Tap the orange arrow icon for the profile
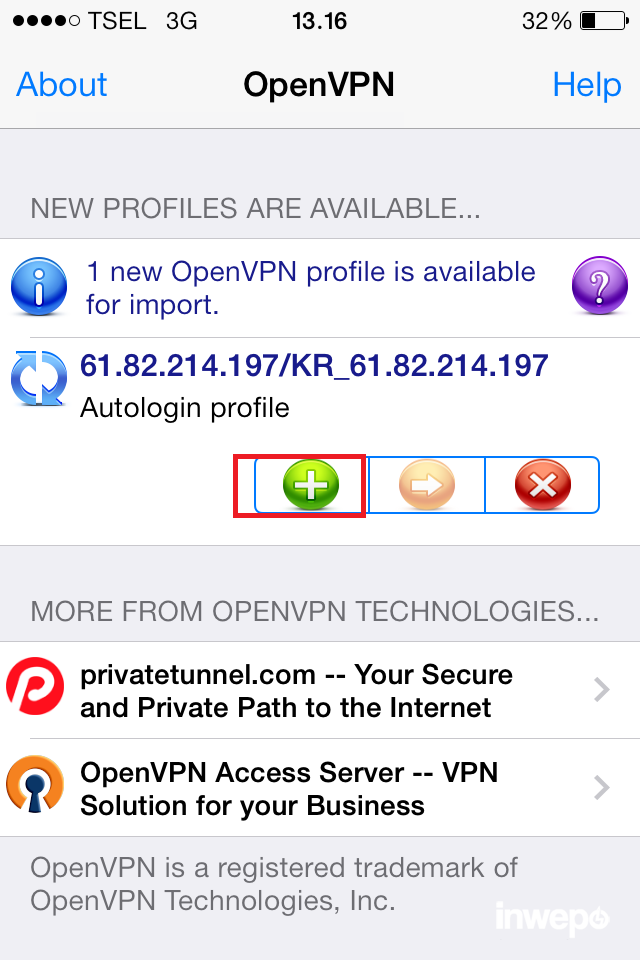Viewport: 640px width, 960px height. [426, 485]
